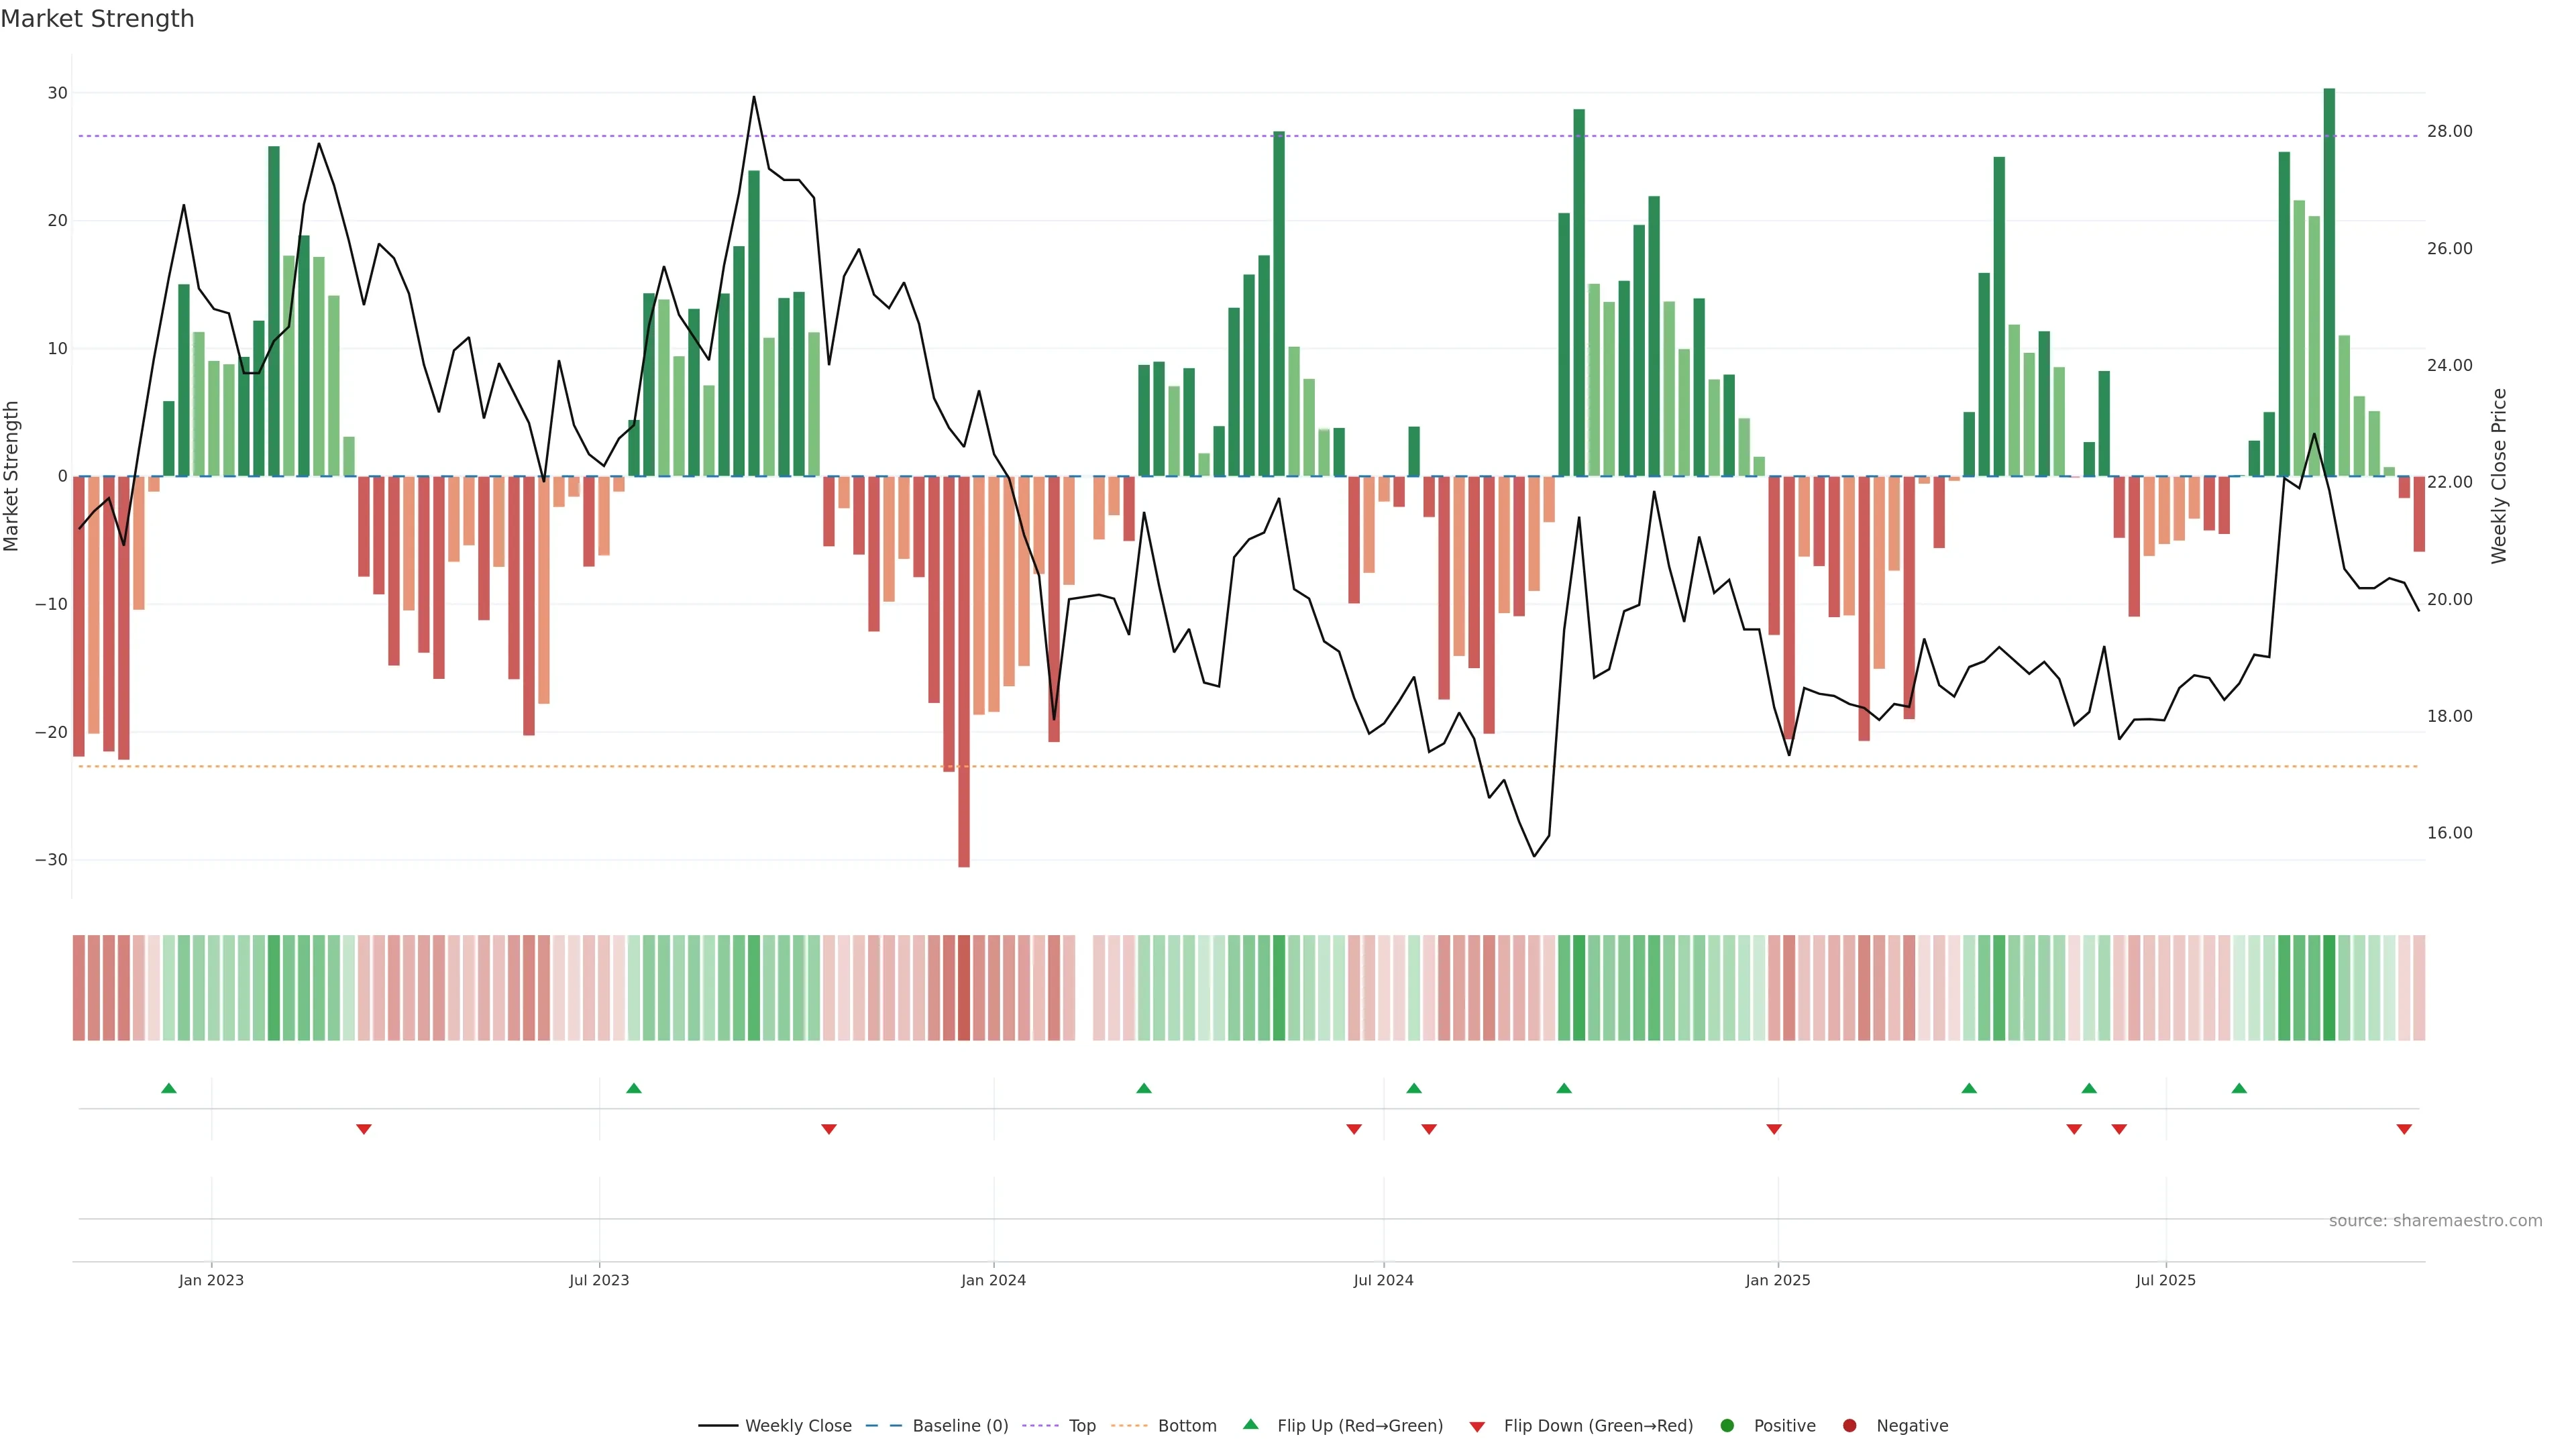Image resolution: width=2576 pixels, height=1449 pixels.
Task: Click the source sharemaestro.com text
Action: click(x=2435, y=1221)
